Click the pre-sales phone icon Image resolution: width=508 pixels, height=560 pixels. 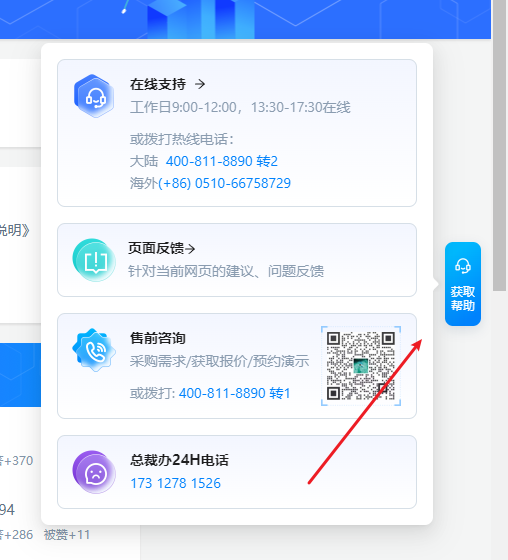tap(94, 350)
